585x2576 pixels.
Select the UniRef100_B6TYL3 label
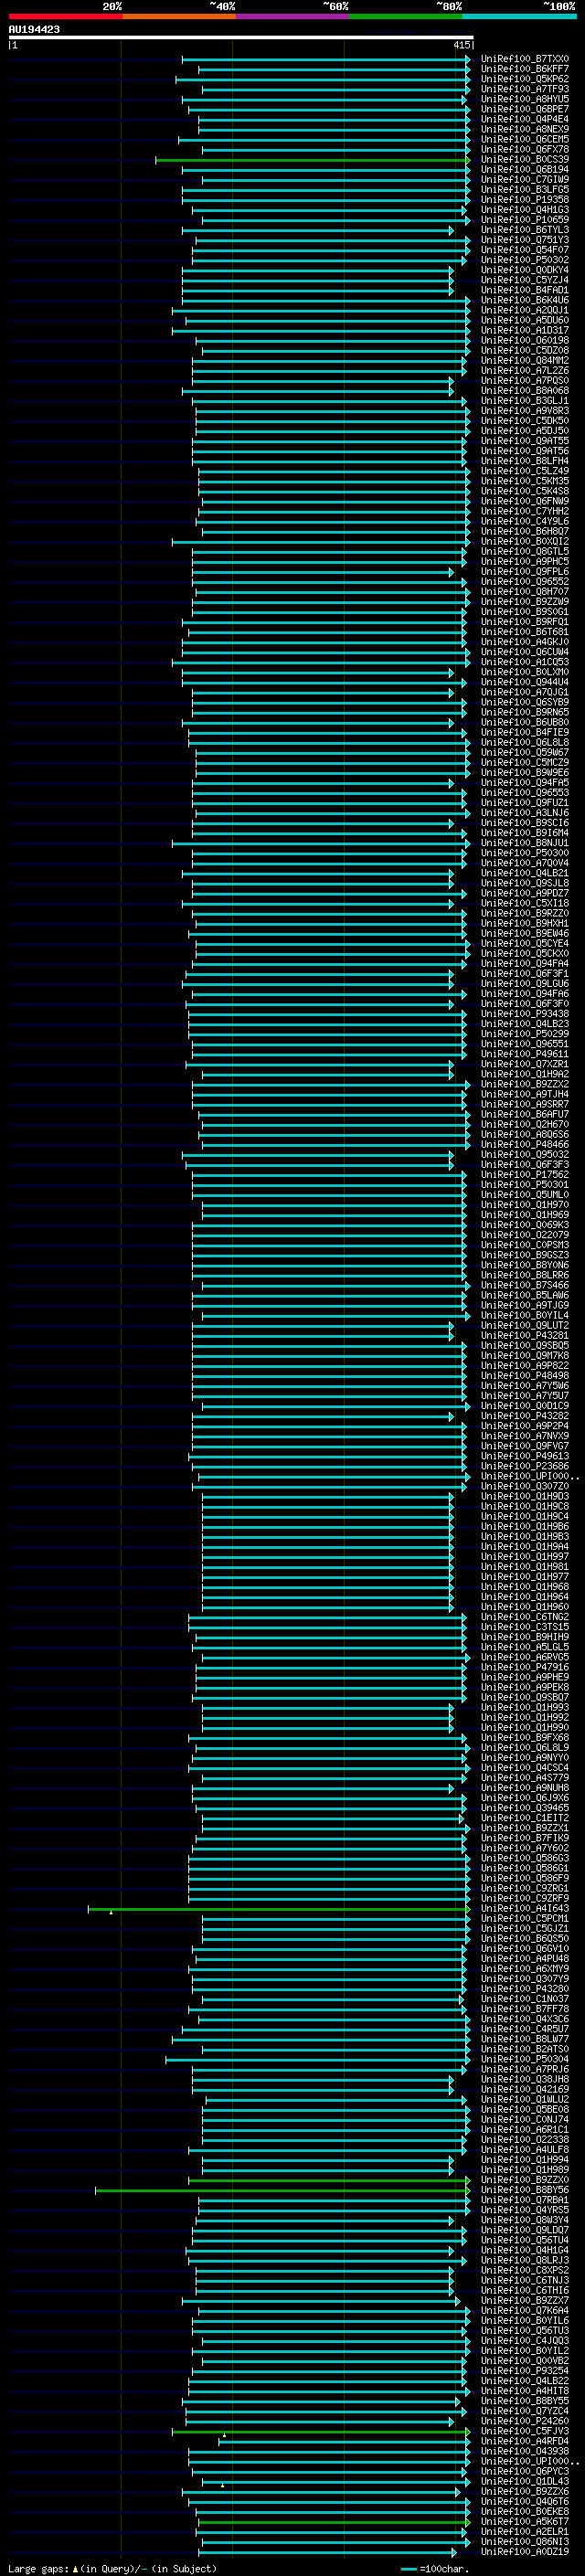524,230
